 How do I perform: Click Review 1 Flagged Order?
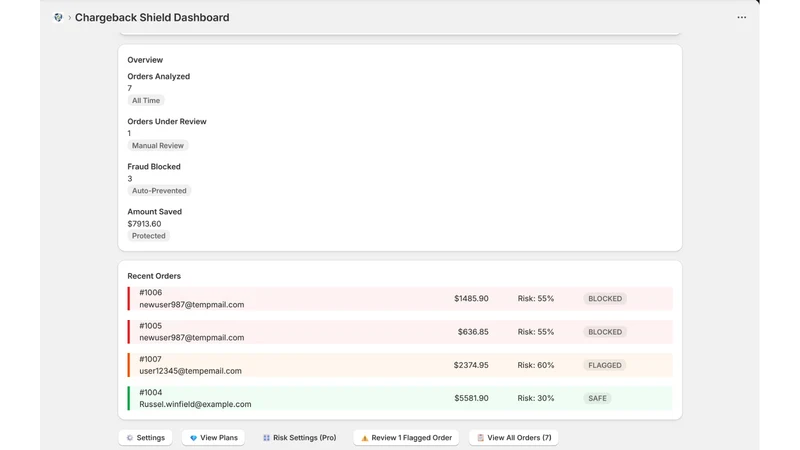coord(406,438)
